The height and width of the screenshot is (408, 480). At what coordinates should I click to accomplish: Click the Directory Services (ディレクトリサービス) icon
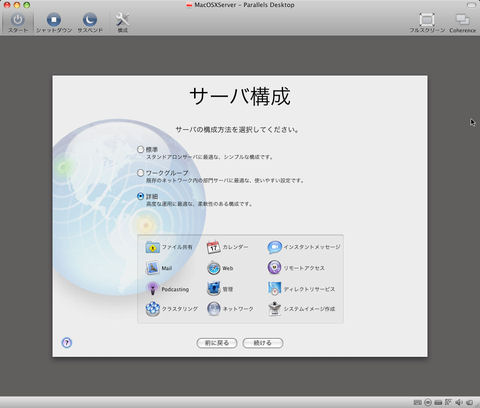click(x=274, y=289)
